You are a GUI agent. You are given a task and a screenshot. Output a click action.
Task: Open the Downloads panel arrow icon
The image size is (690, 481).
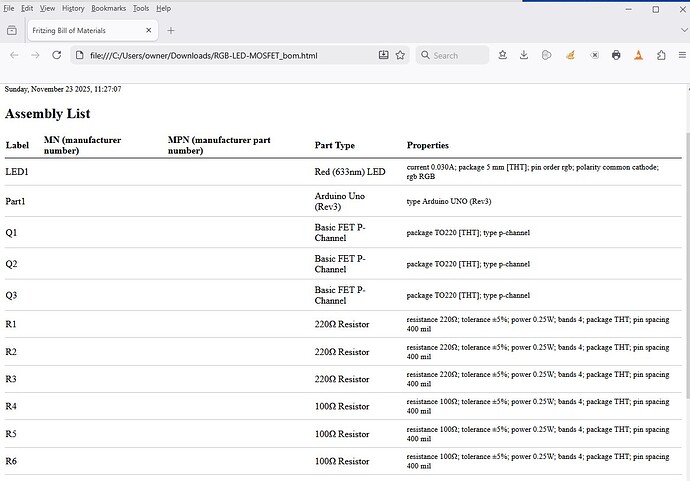point(524,55)
